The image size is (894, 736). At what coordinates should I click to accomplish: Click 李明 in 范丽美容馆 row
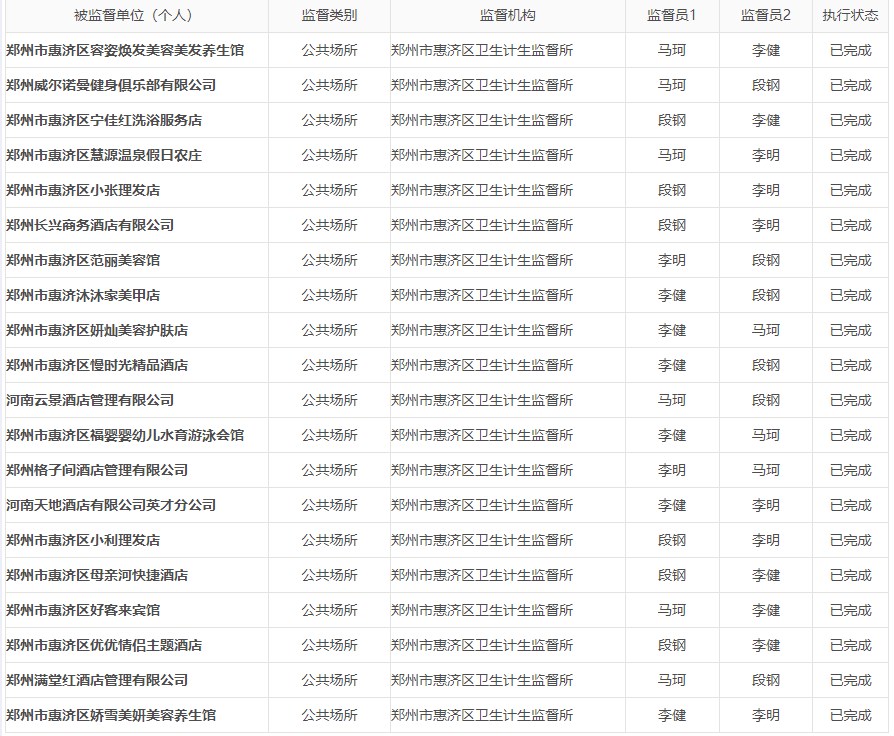pos(672,260)
